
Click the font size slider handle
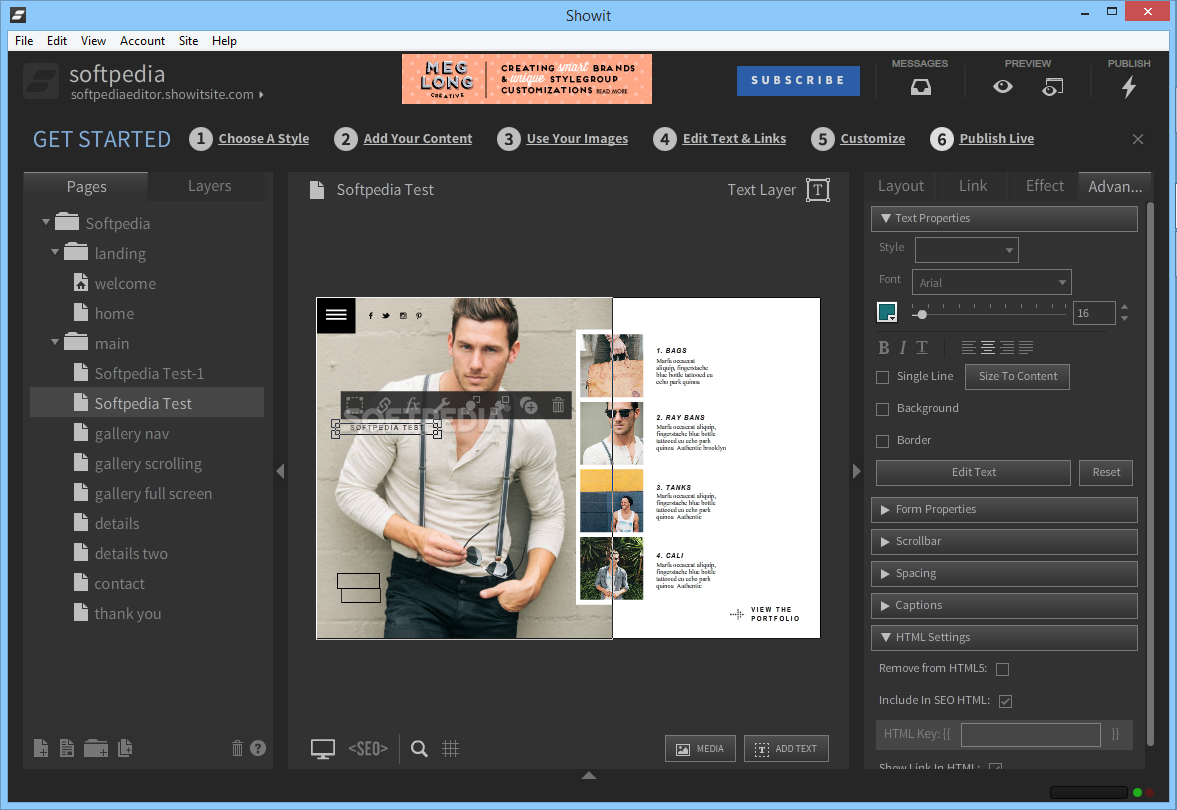922,315
